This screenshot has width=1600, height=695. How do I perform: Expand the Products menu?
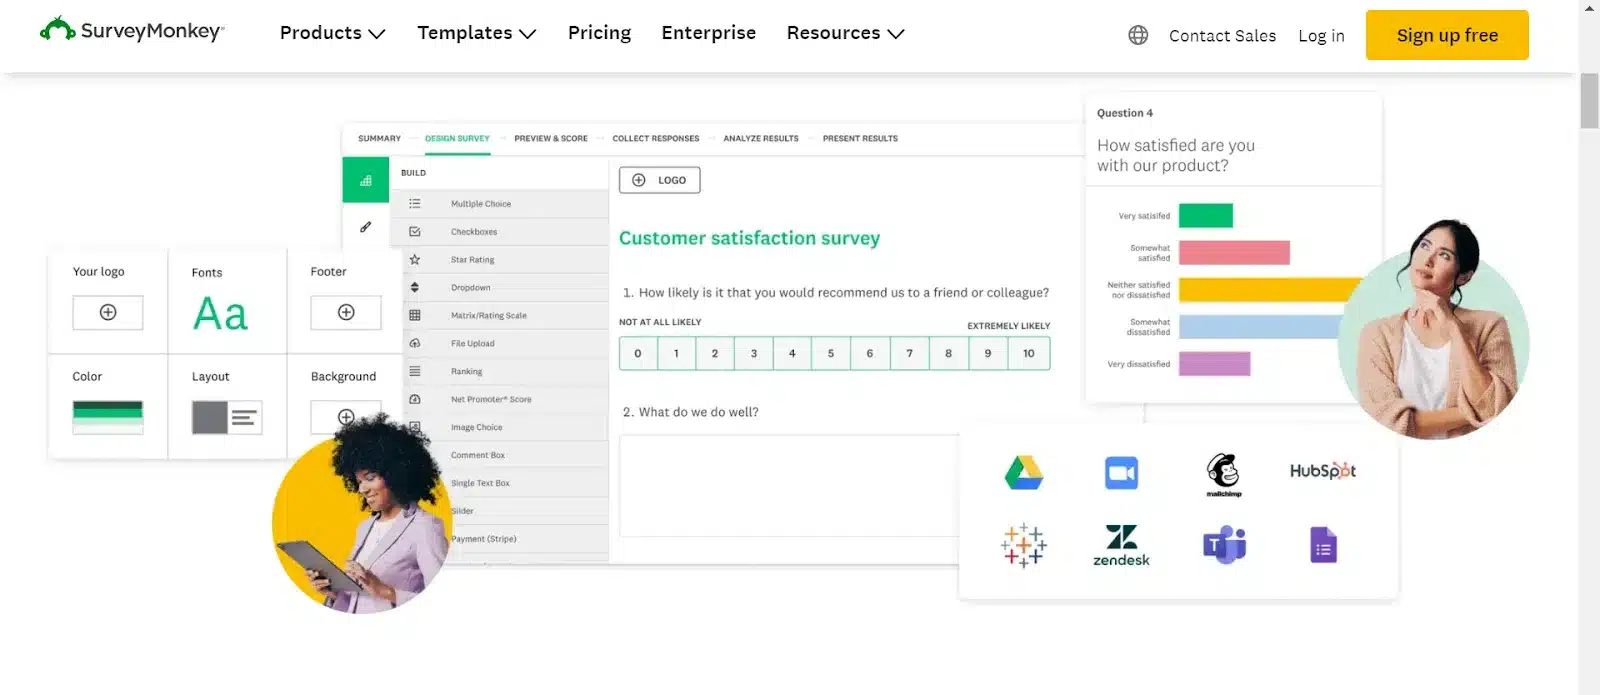coord(332,33)
